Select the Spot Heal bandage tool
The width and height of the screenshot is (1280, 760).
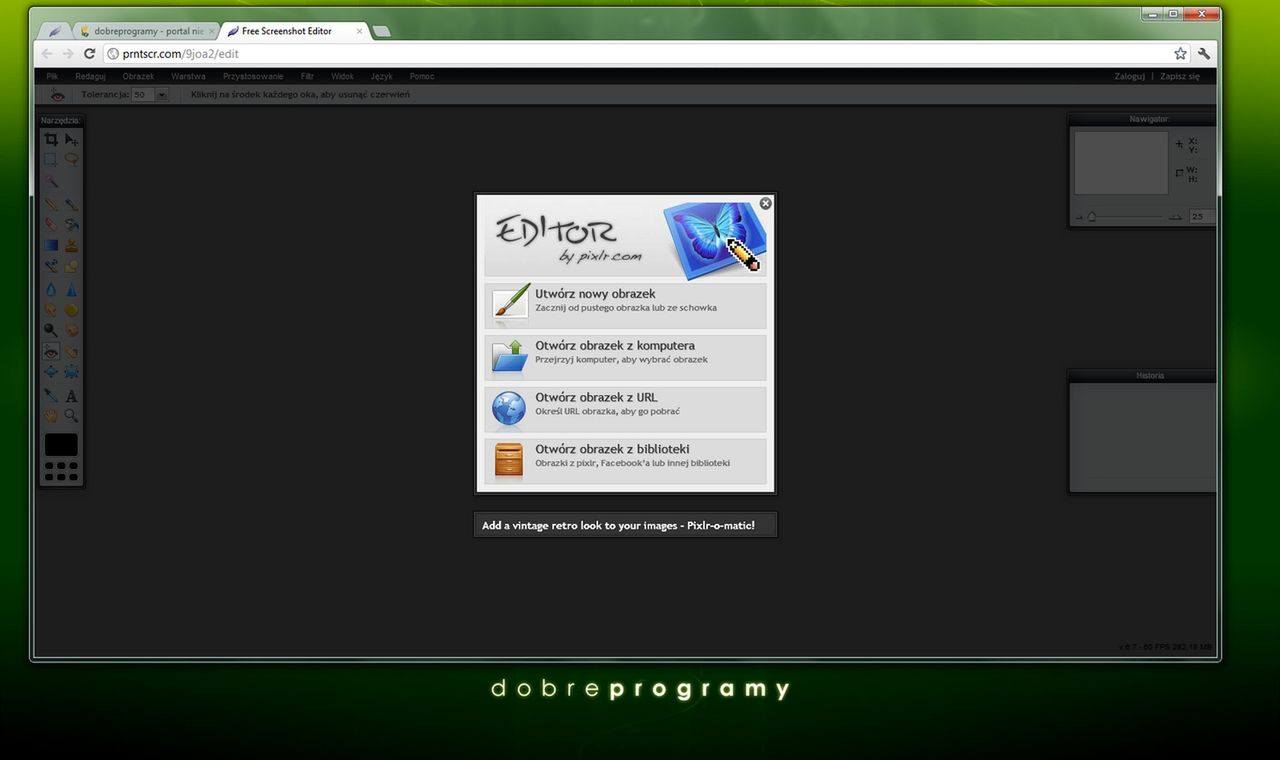pos(71,351)
